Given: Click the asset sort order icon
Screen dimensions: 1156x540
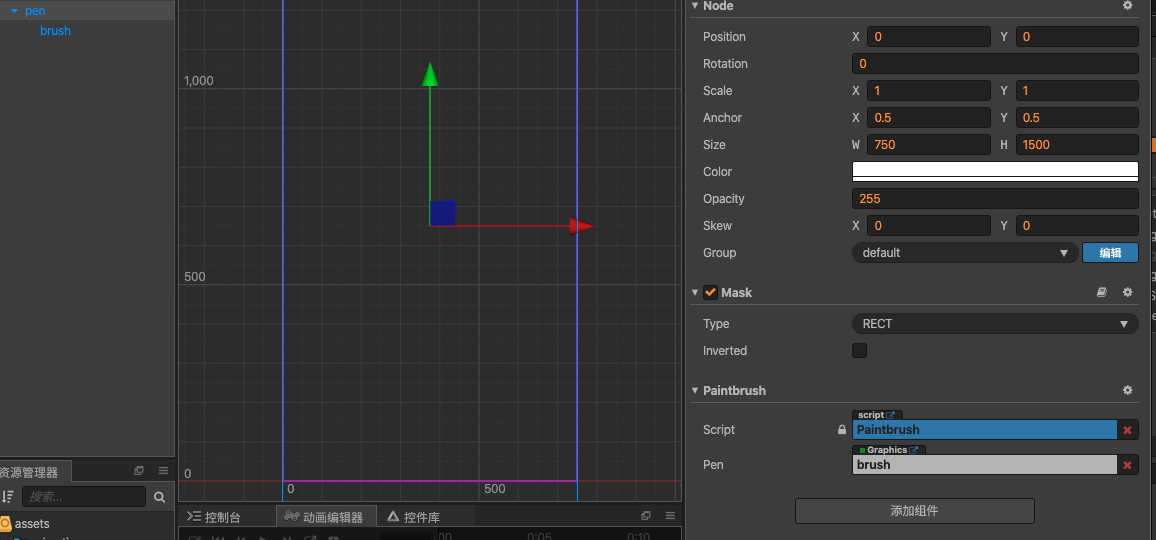Looking at the screenshot, I should pyautogui.click(x=8, y=497).
